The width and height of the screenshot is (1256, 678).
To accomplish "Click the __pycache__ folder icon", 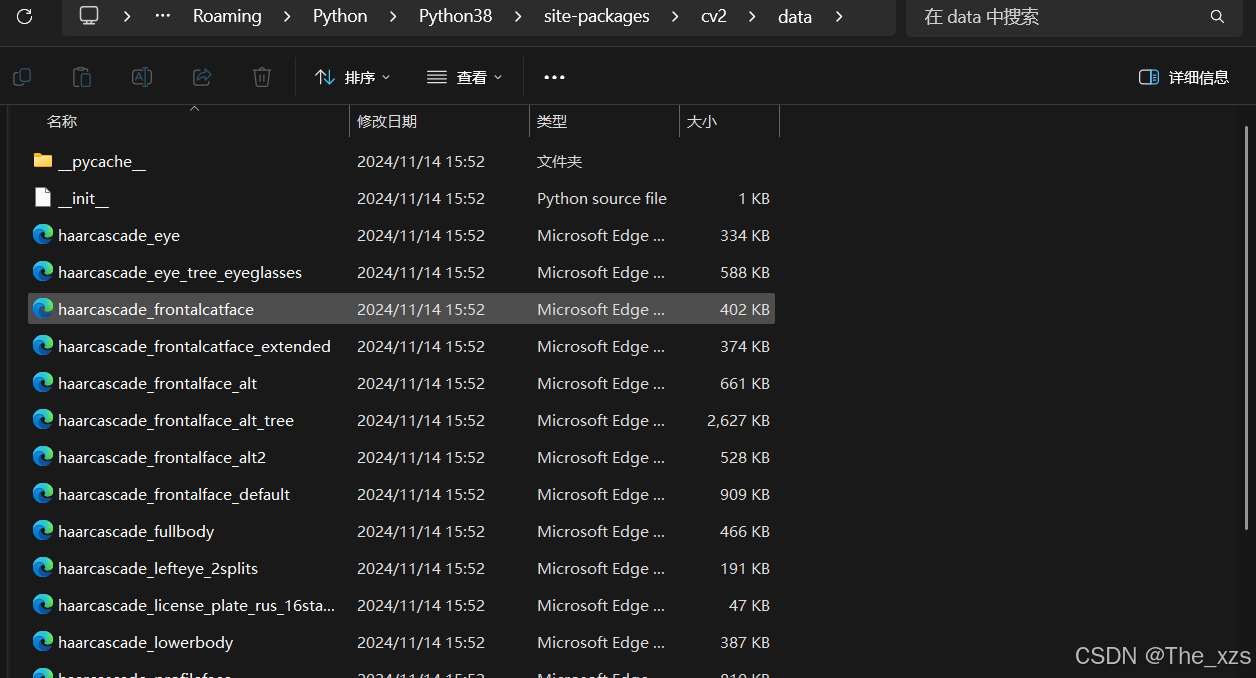I will (43, 161).
